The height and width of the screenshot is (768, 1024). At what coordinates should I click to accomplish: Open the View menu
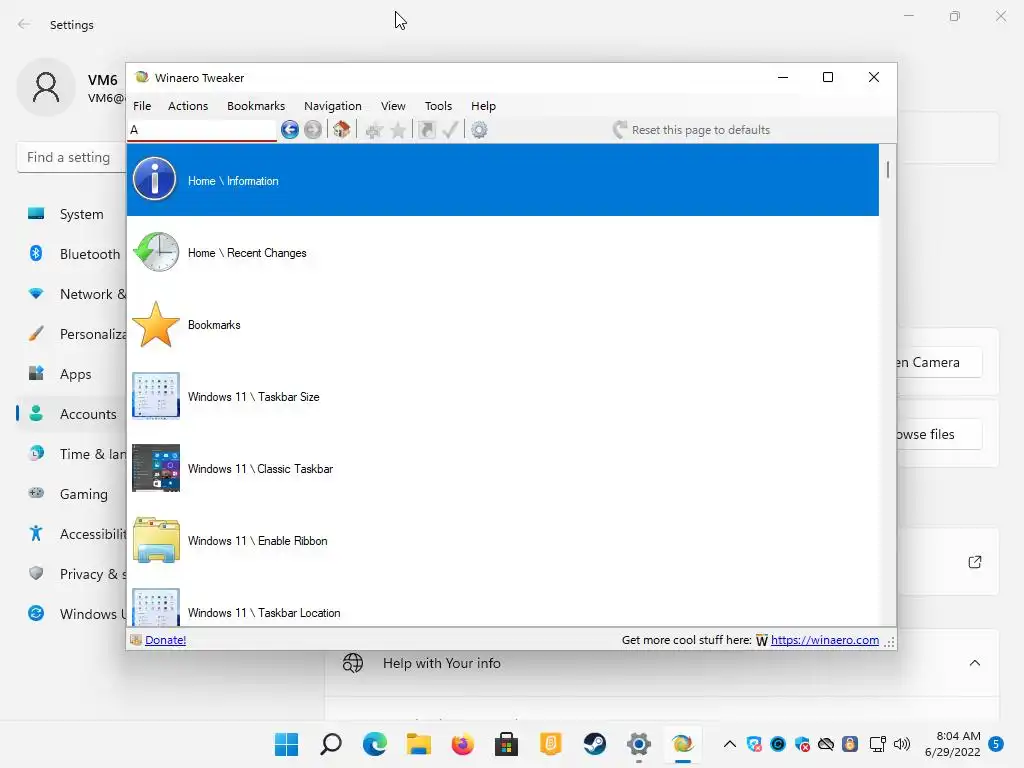(393, 106)
